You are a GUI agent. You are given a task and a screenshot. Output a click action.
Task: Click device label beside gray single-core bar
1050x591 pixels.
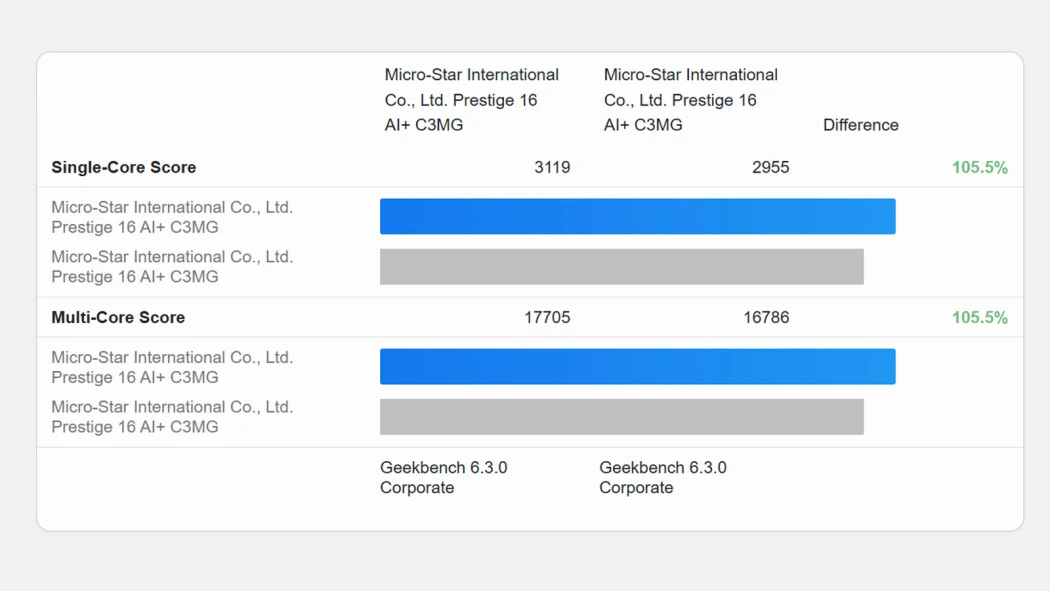(172, 266)
